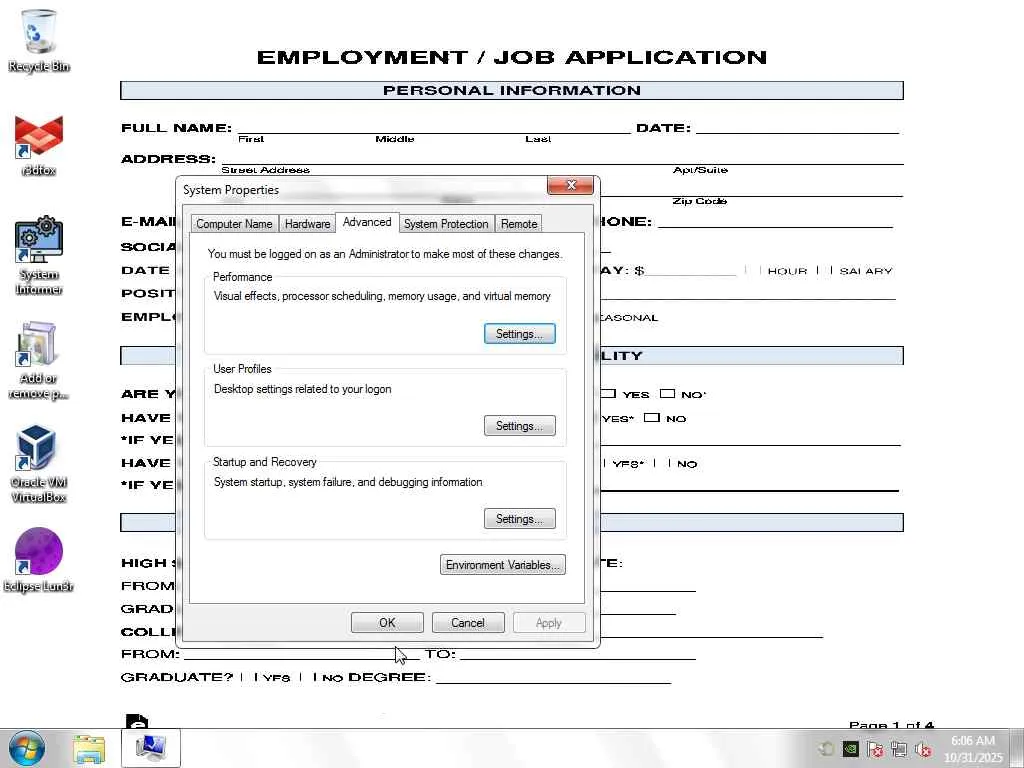Click the Show desktop strip
This screenshot has height=768, width=1024.
(x=1018, y=748)
